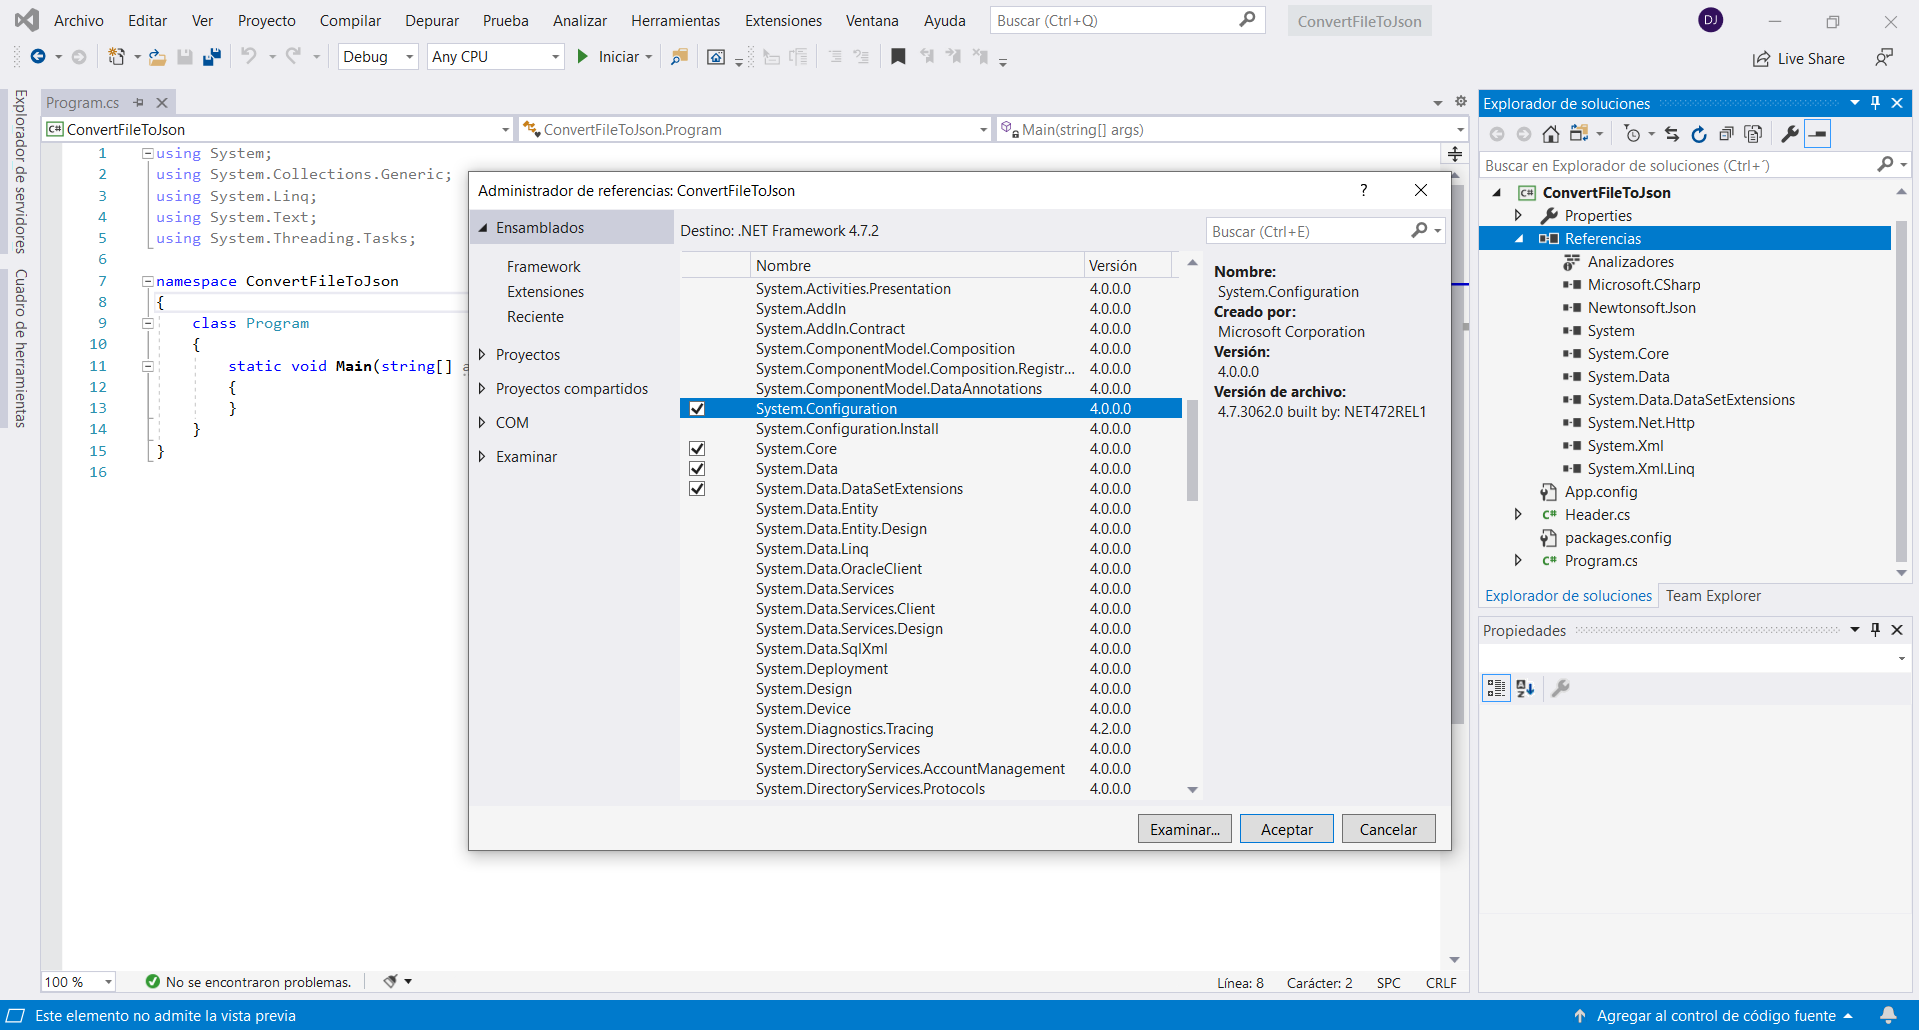
Task: Click the assembly list vertical scrollbar thumb
Action: pos(1192,450)
